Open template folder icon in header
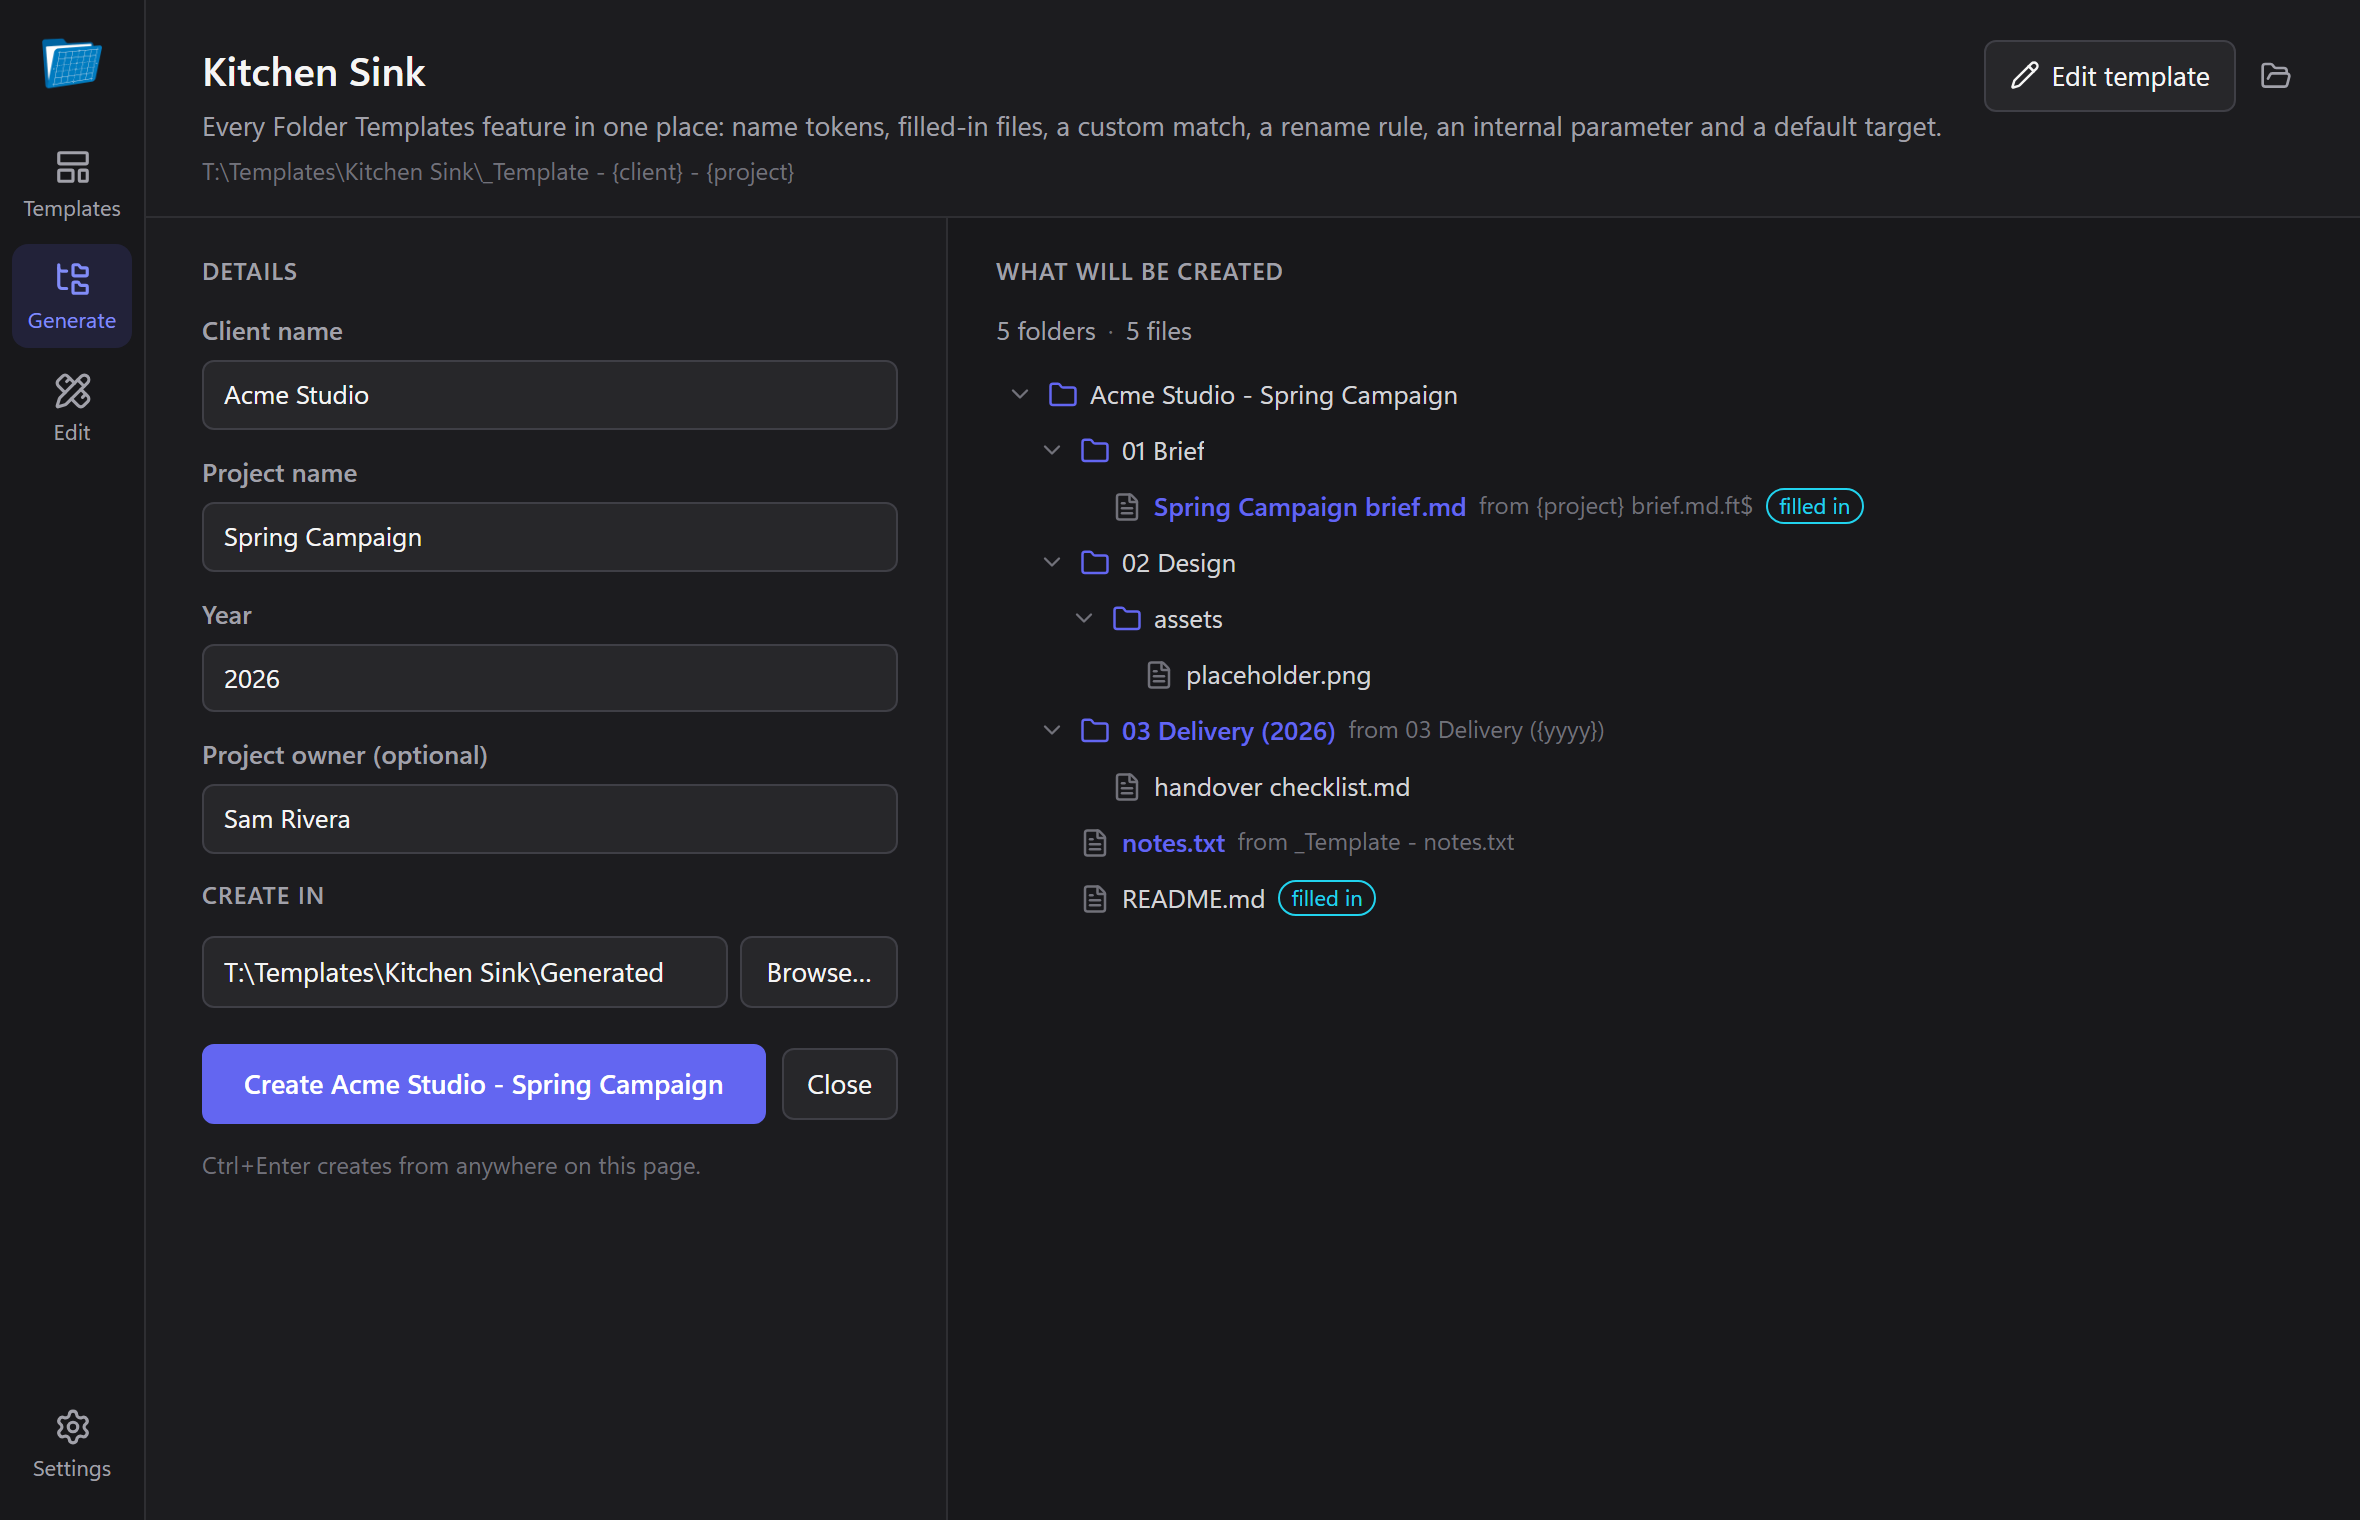Screen dimensions: 2360x1520 (2276, 76)
